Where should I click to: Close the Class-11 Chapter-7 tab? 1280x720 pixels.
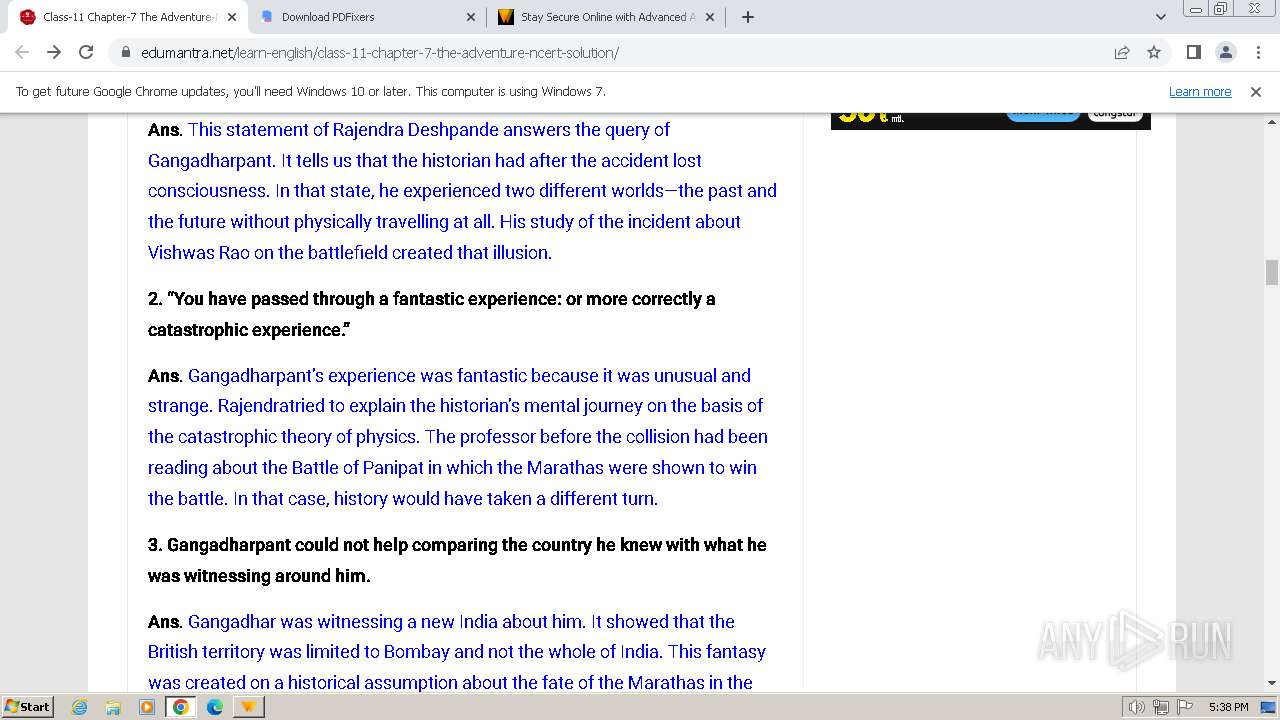point(233,17)
